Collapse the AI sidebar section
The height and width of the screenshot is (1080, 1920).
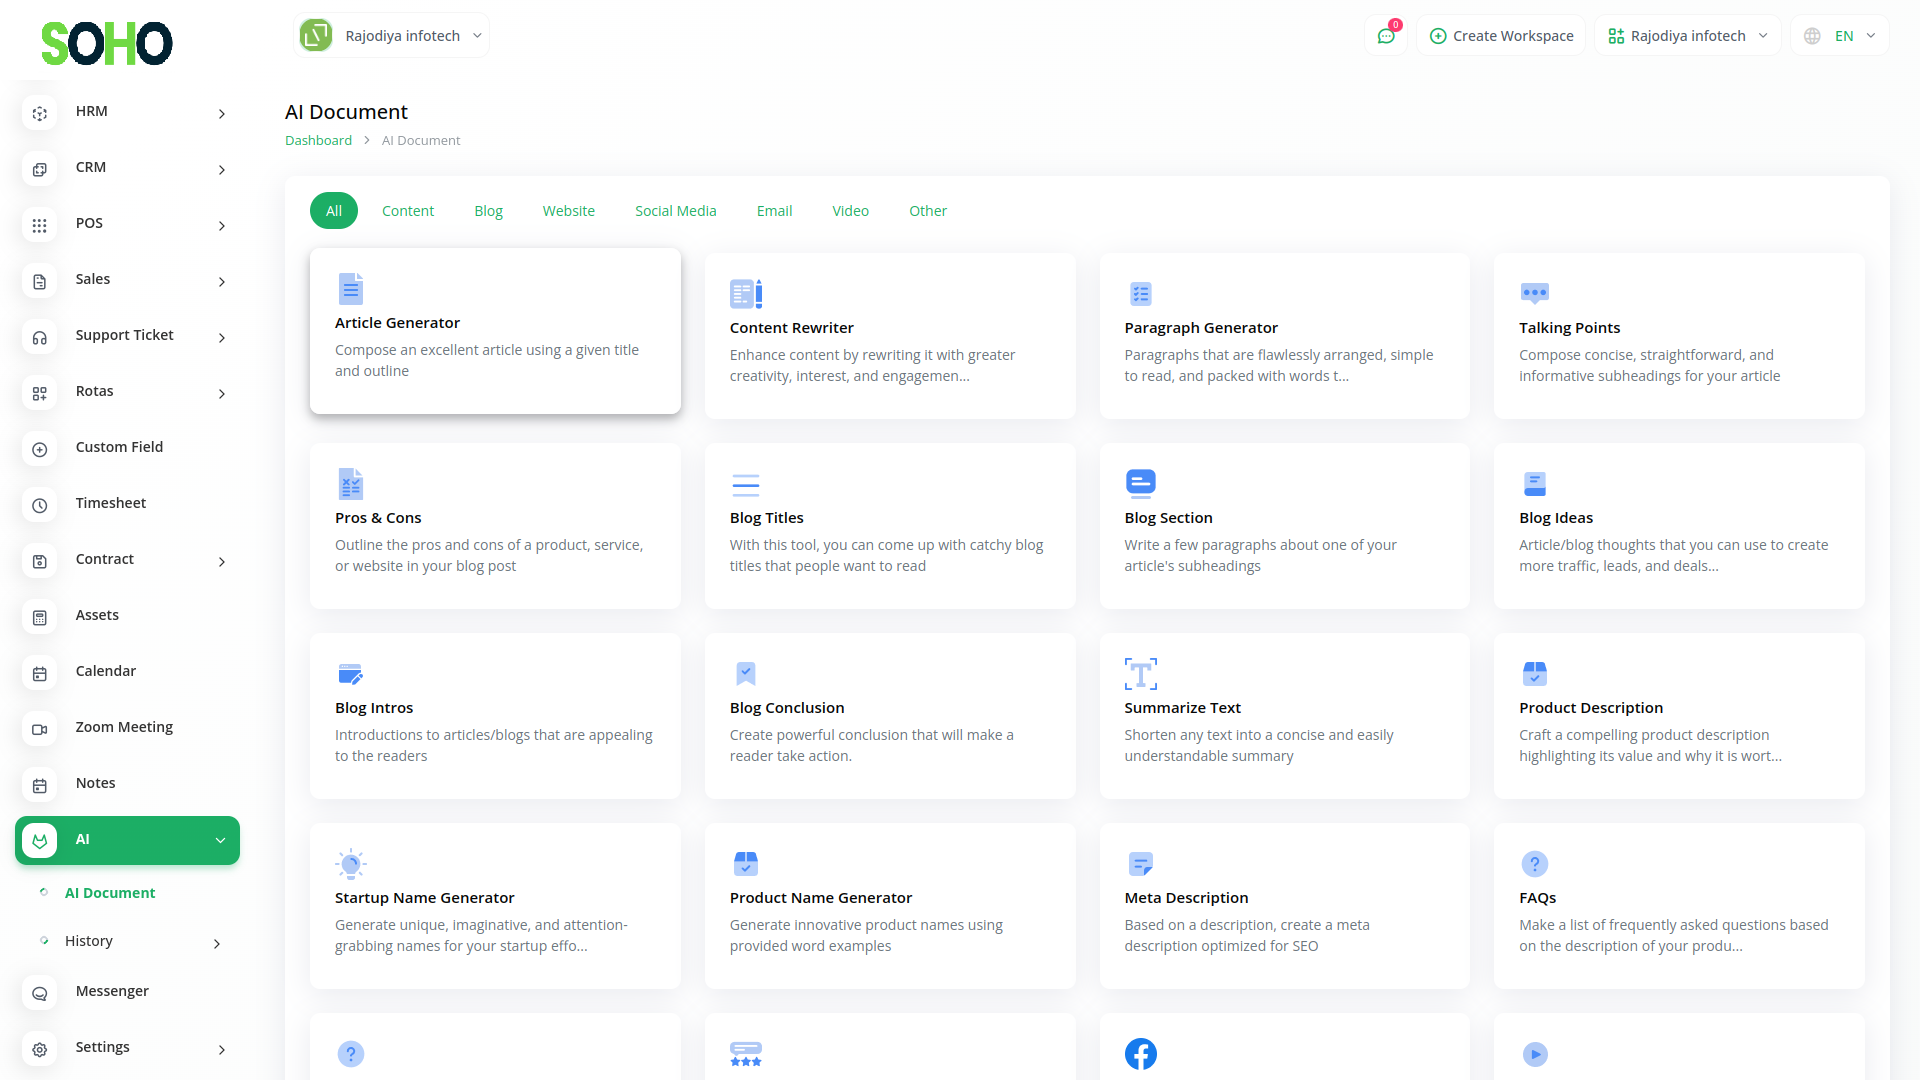click(x=127, y=840)
